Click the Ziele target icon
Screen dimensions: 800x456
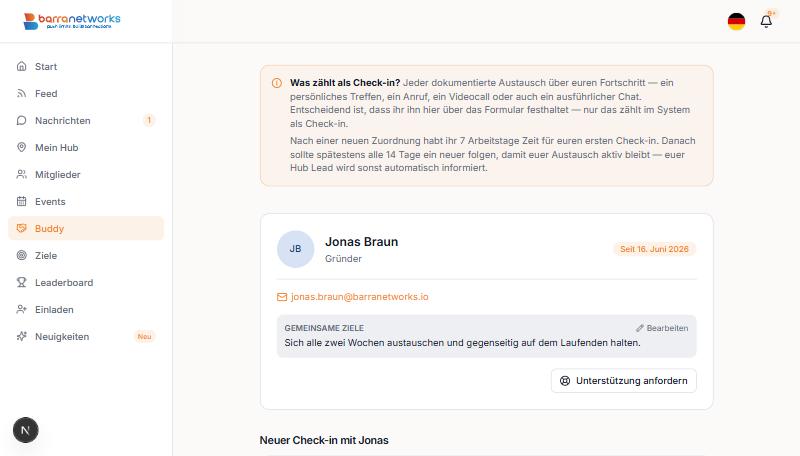(x=21, y=256)
